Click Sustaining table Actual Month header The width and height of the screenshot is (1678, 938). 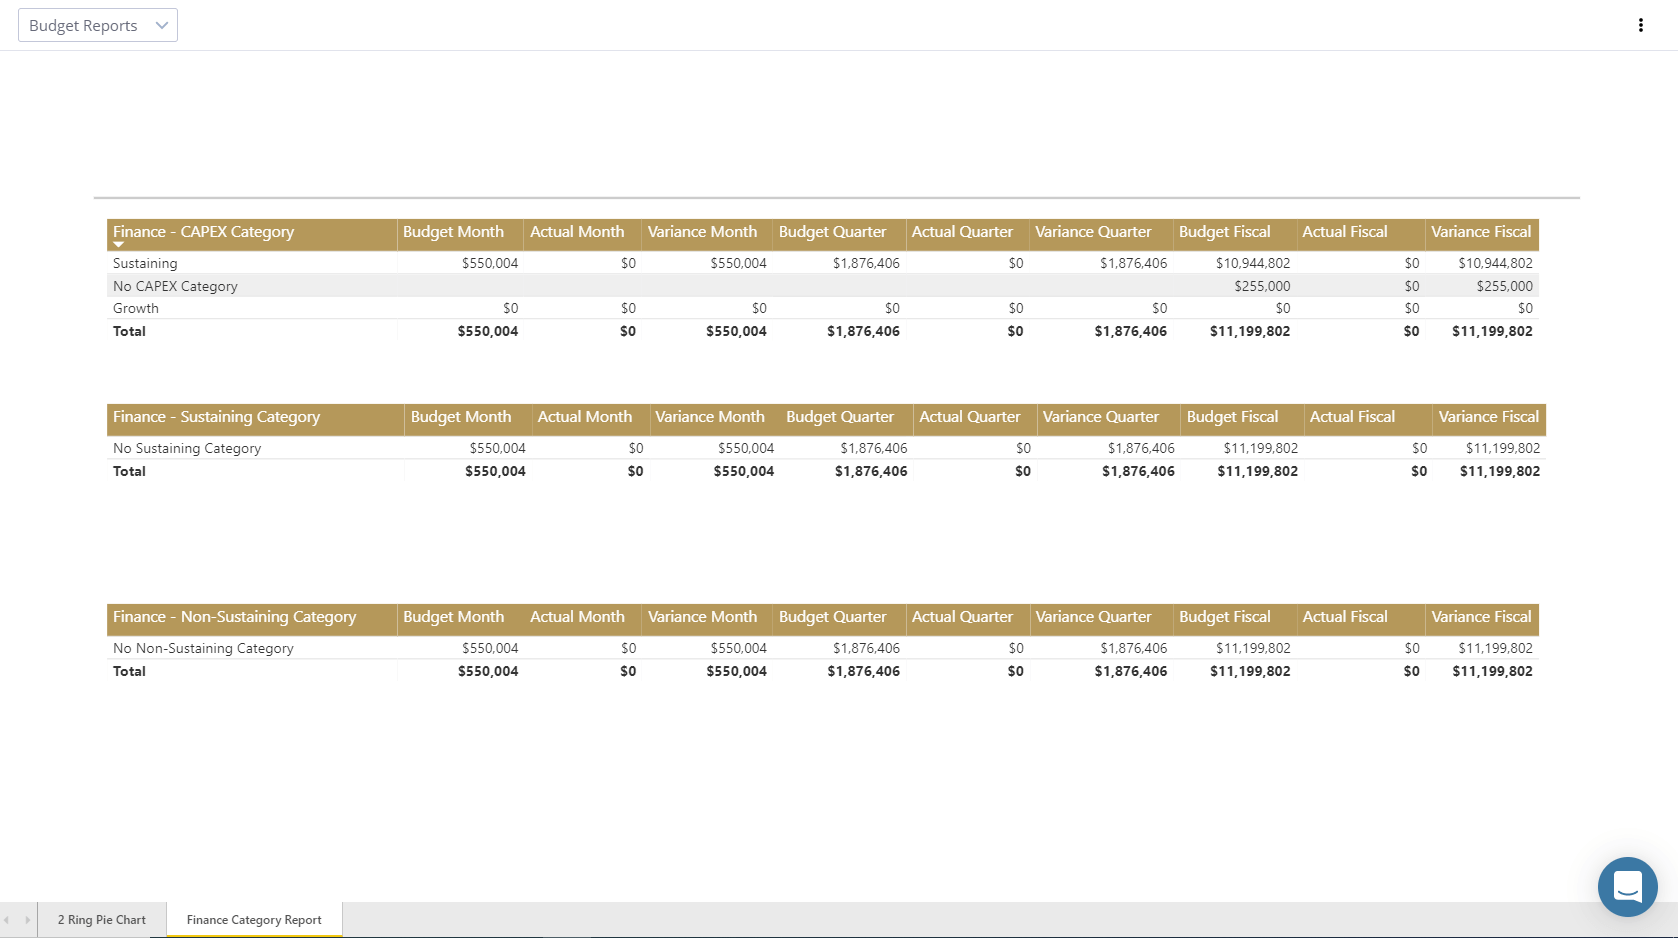(x=585, y=417)
